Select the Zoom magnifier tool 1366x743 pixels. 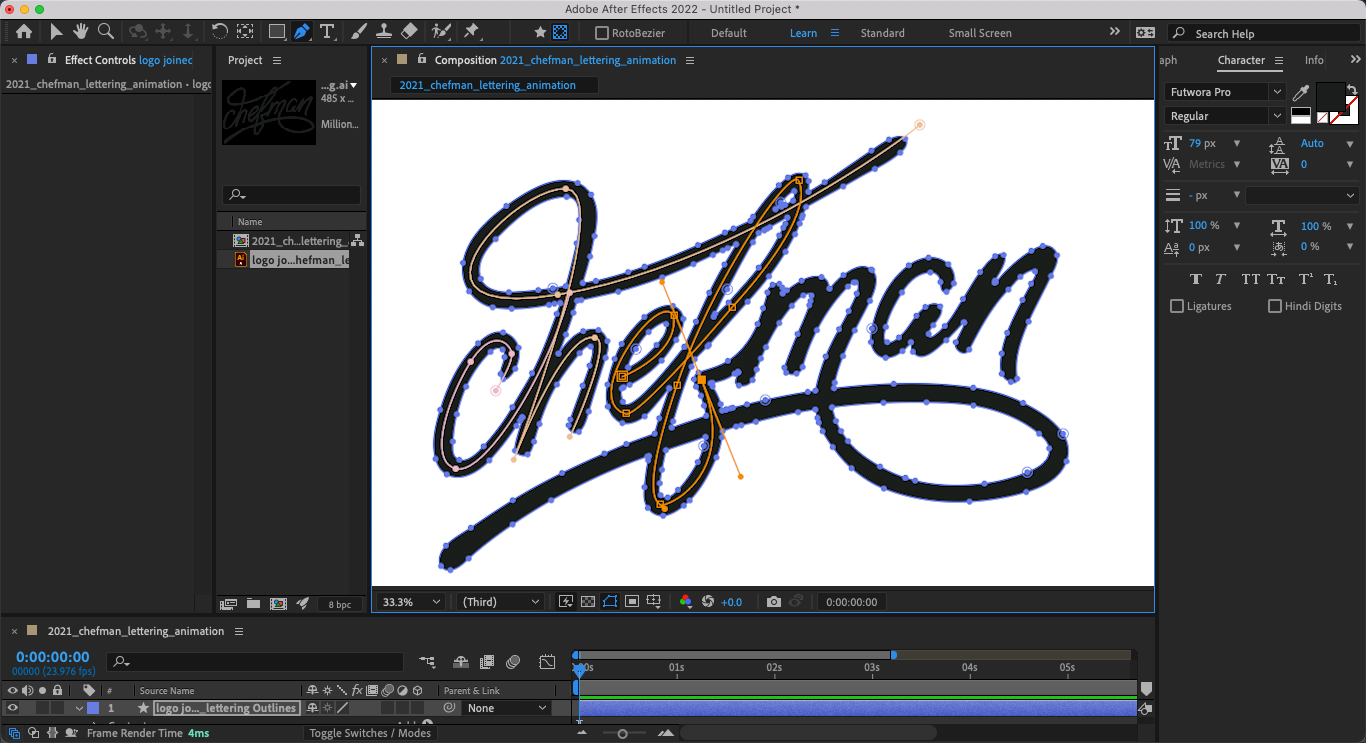105,32
